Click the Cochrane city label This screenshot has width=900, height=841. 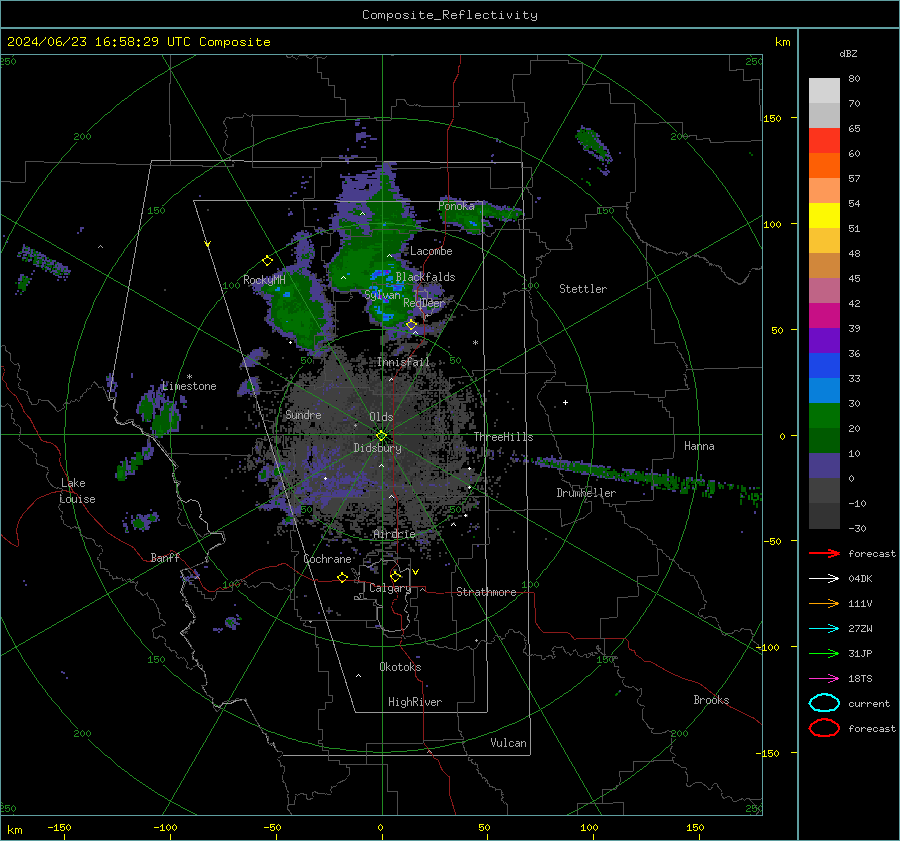pos(327,559)
